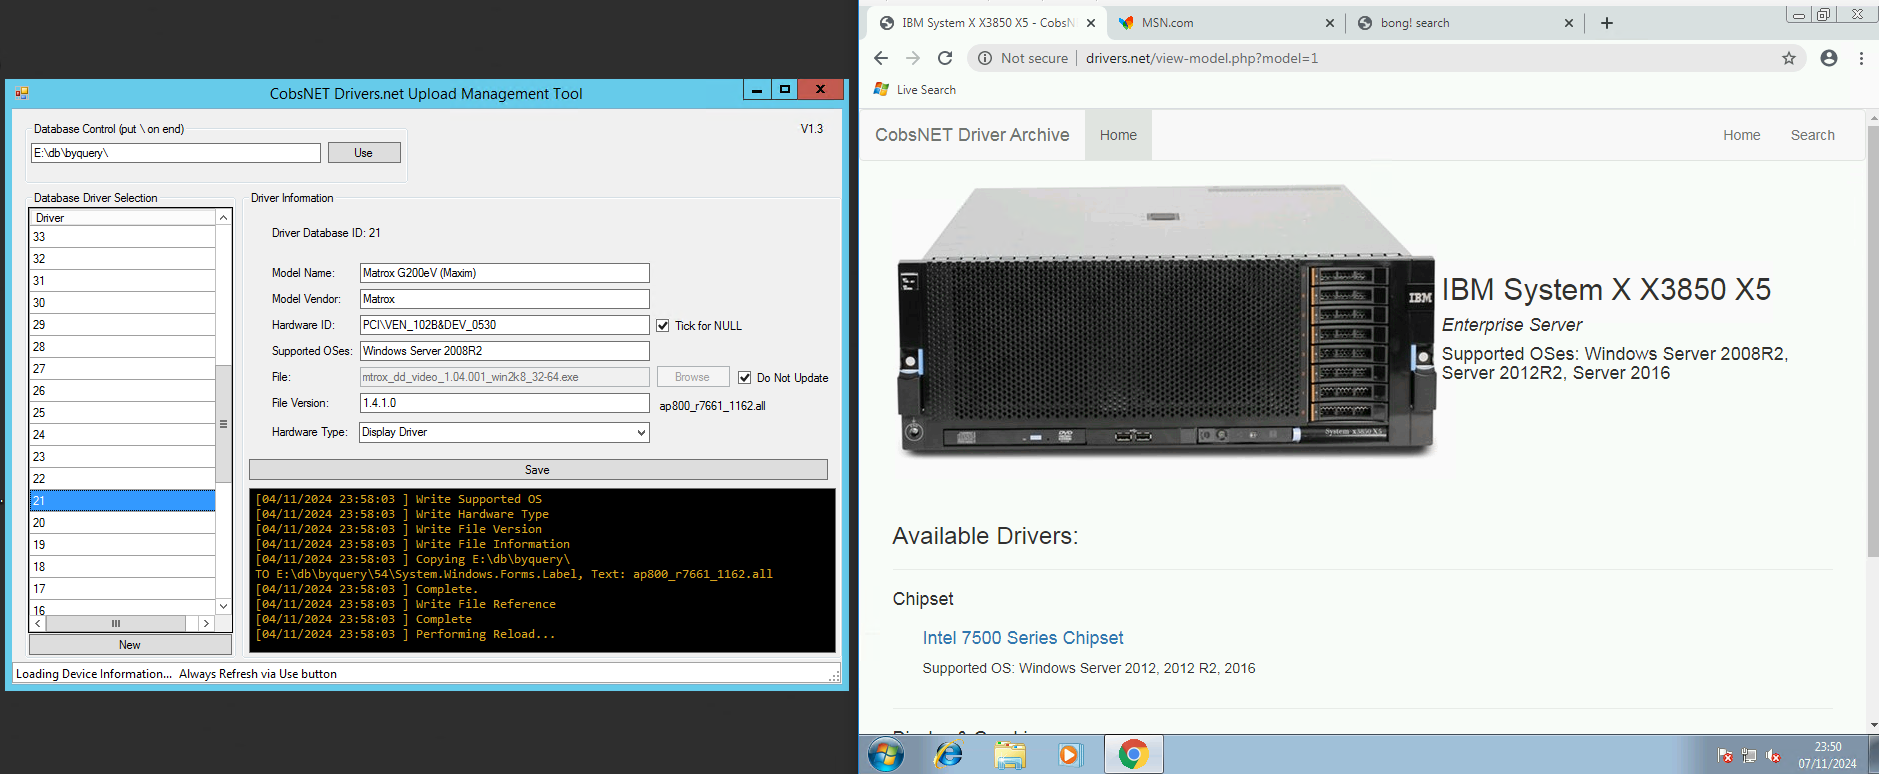Launch Internet Explorer from the taskbar

[x=947, y=754]
